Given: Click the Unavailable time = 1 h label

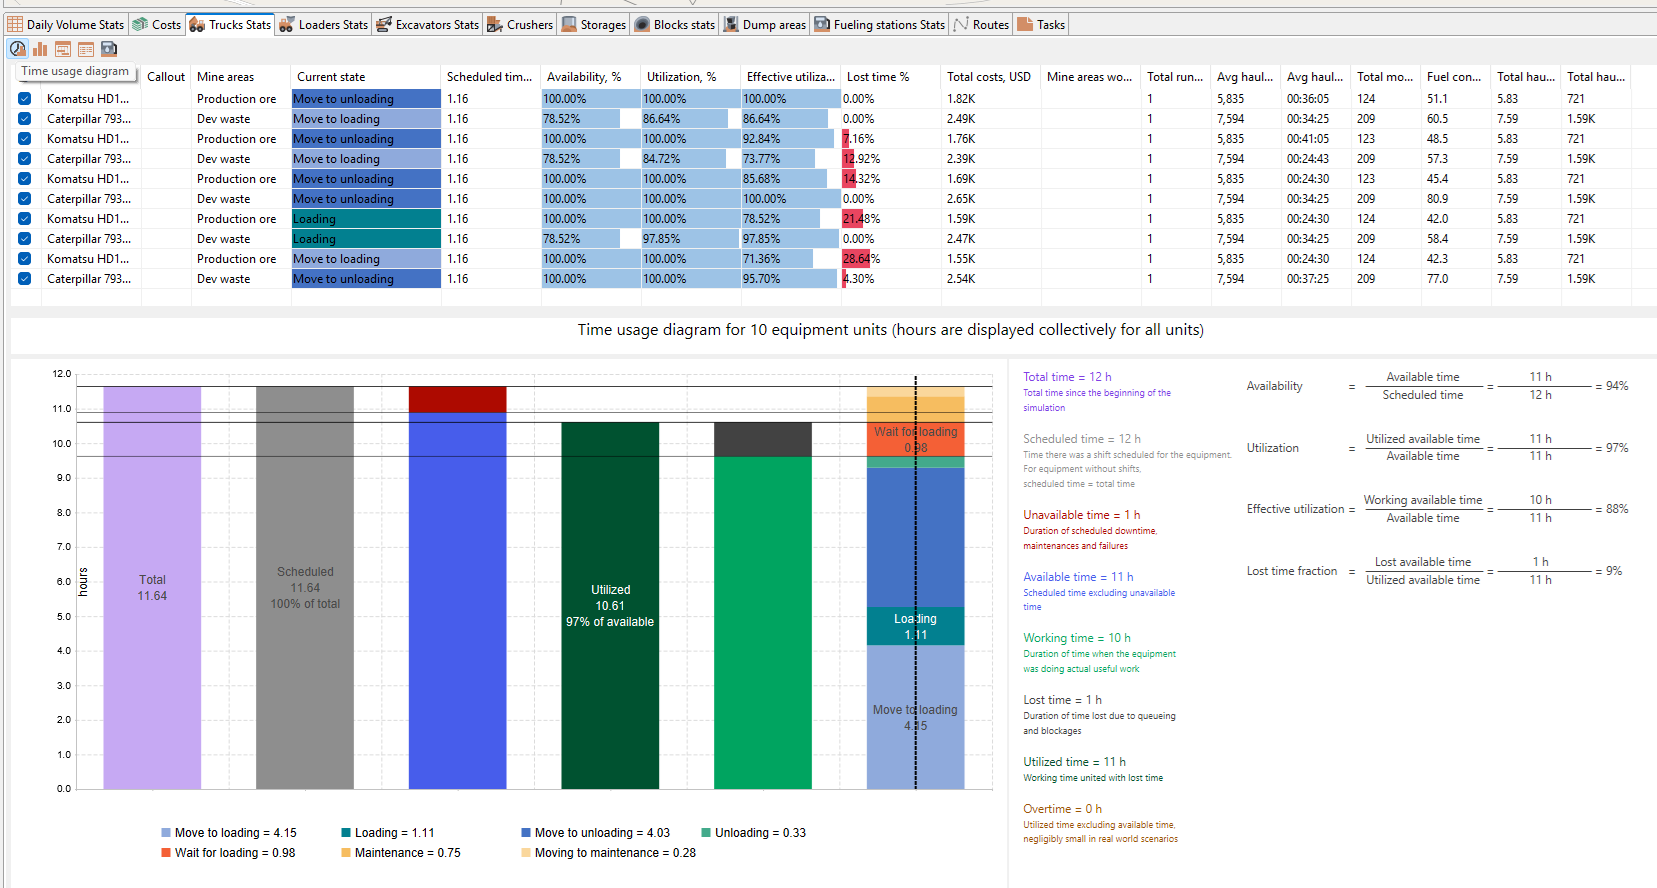Looking at the screenshot, I should tap(1081, 515).
